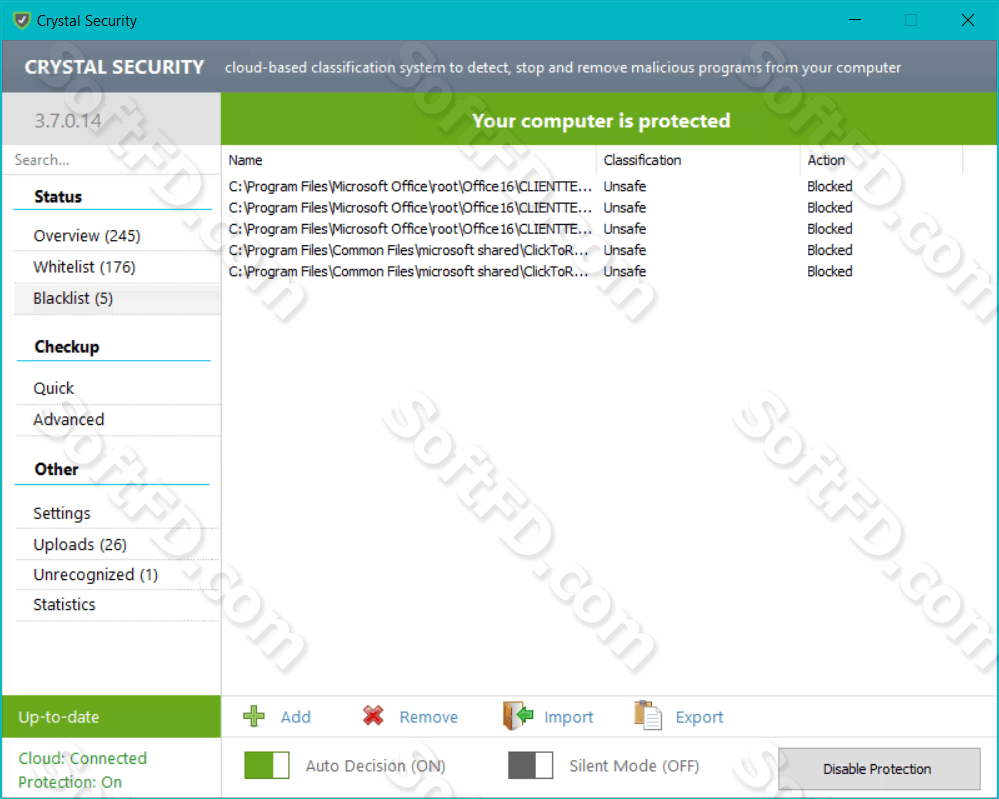Viewport: 999px width, 799px height.
Task: Toggle the Silent Mode switch
Action: tap(530, 765)
